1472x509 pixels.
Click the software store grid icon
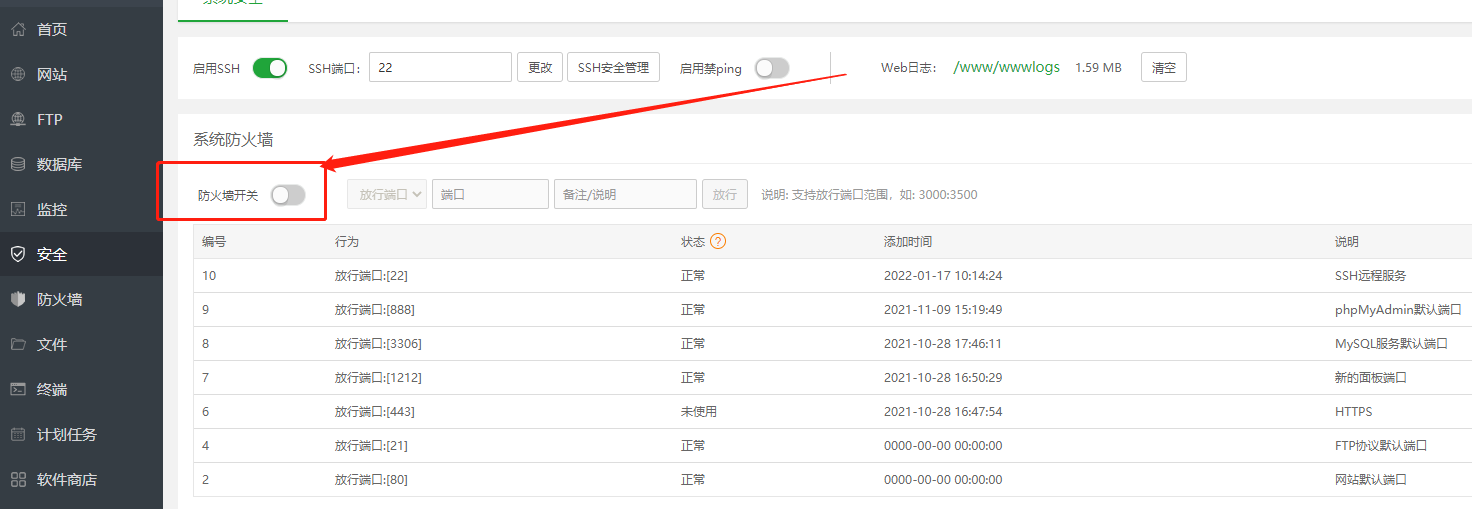[18, 479]
